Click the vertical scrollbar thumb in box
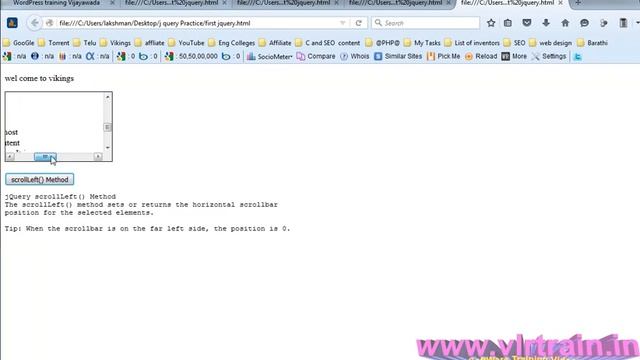The width and height of the screenshot is (640, 360). [x=107, y=127]
